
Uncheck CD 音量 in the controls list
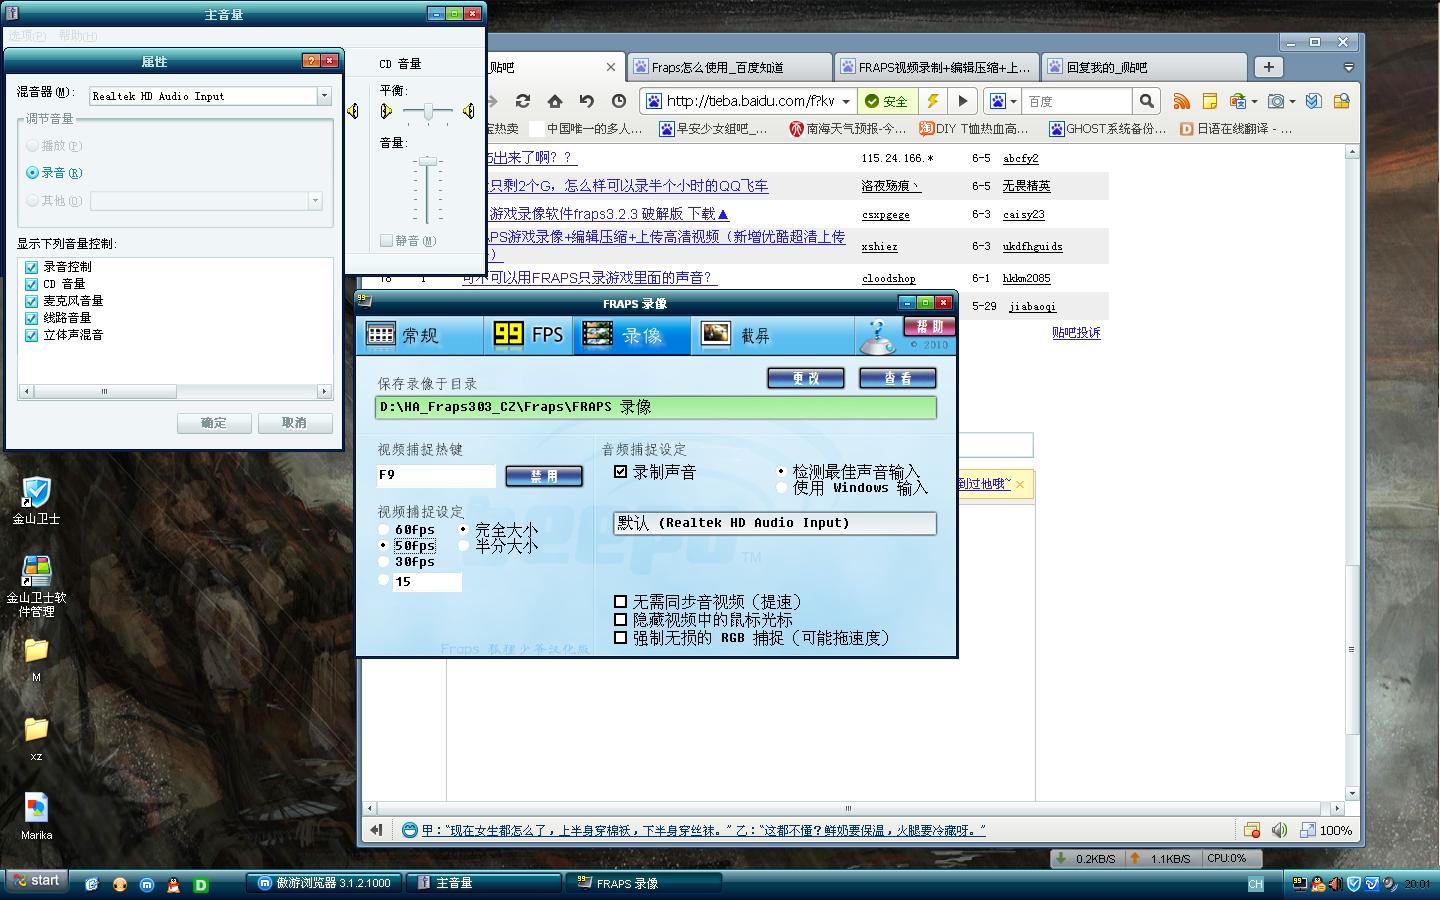[31, 284]
